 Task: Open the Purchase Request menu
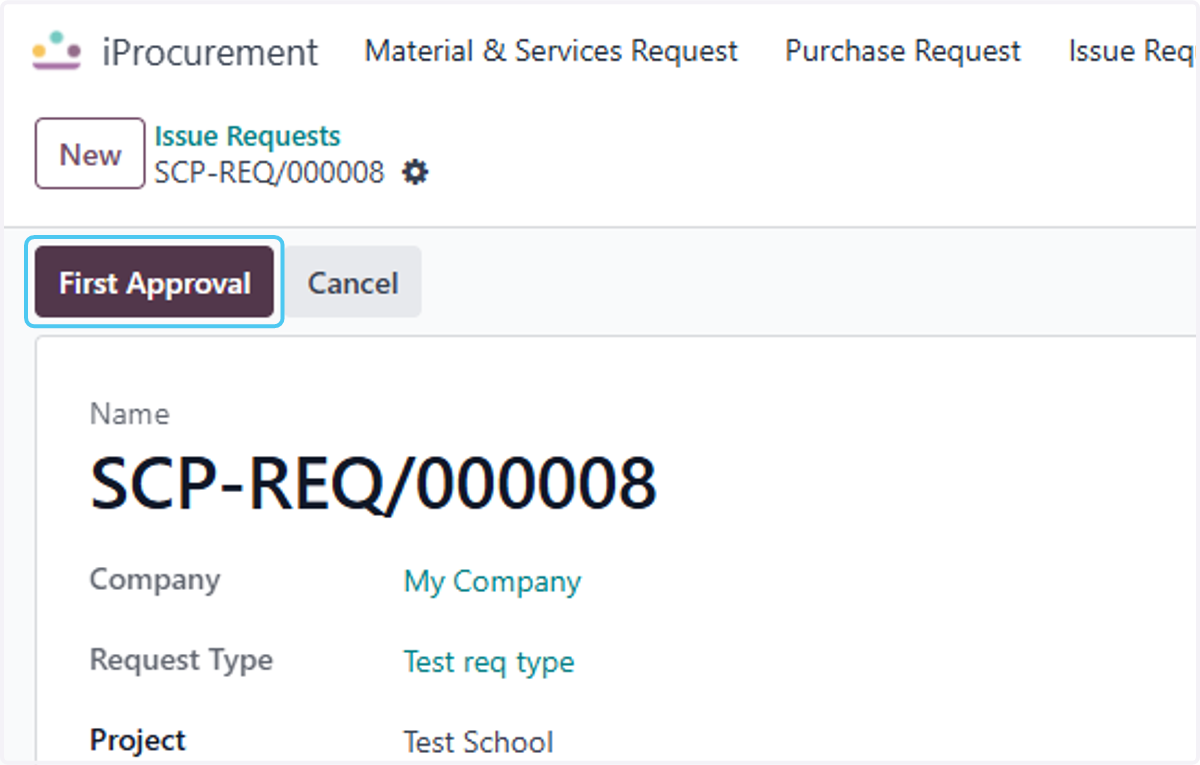pyautogui.click(x=903, y=51)
